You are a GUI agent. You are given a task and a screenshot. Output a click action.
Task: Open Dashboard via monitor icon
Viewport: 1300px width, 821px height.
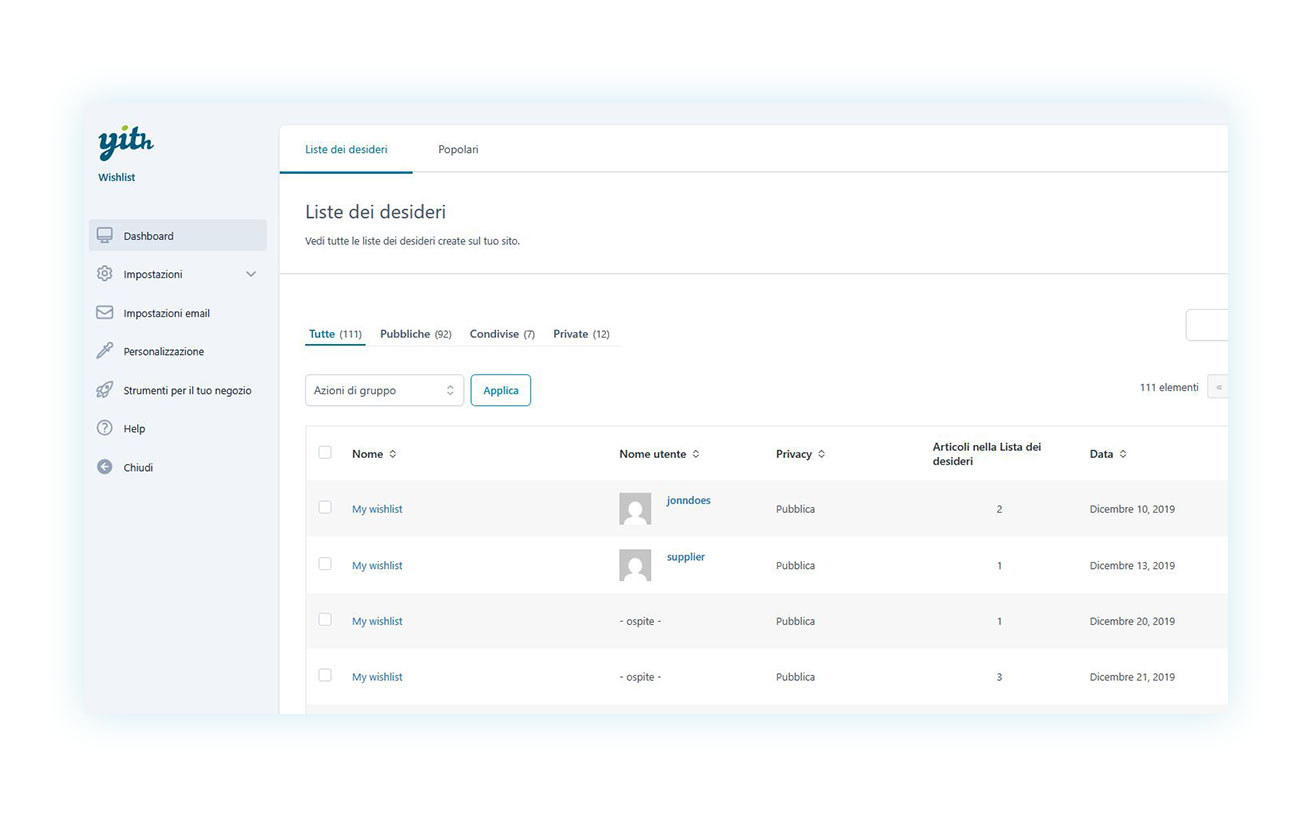tap(105, 236)
